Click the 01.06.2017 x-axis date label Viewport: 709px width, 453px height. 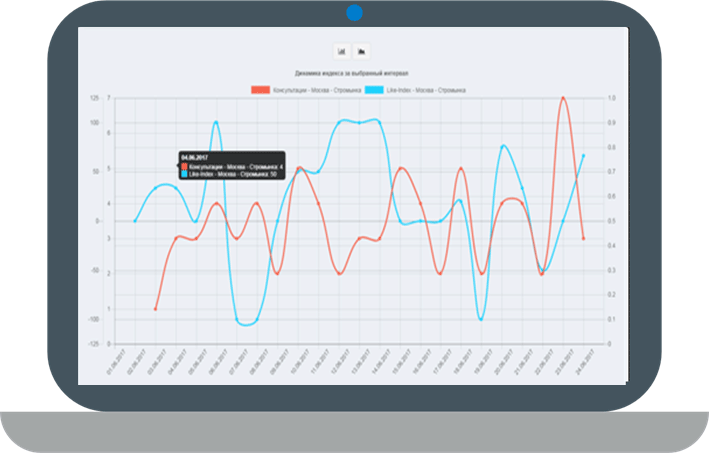click(118, 360)
